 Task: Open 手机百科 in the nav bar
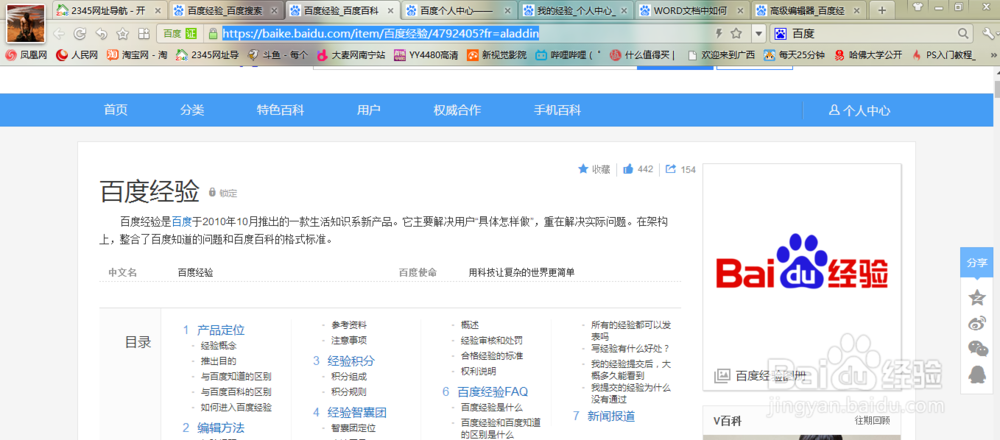pos(557,110)
